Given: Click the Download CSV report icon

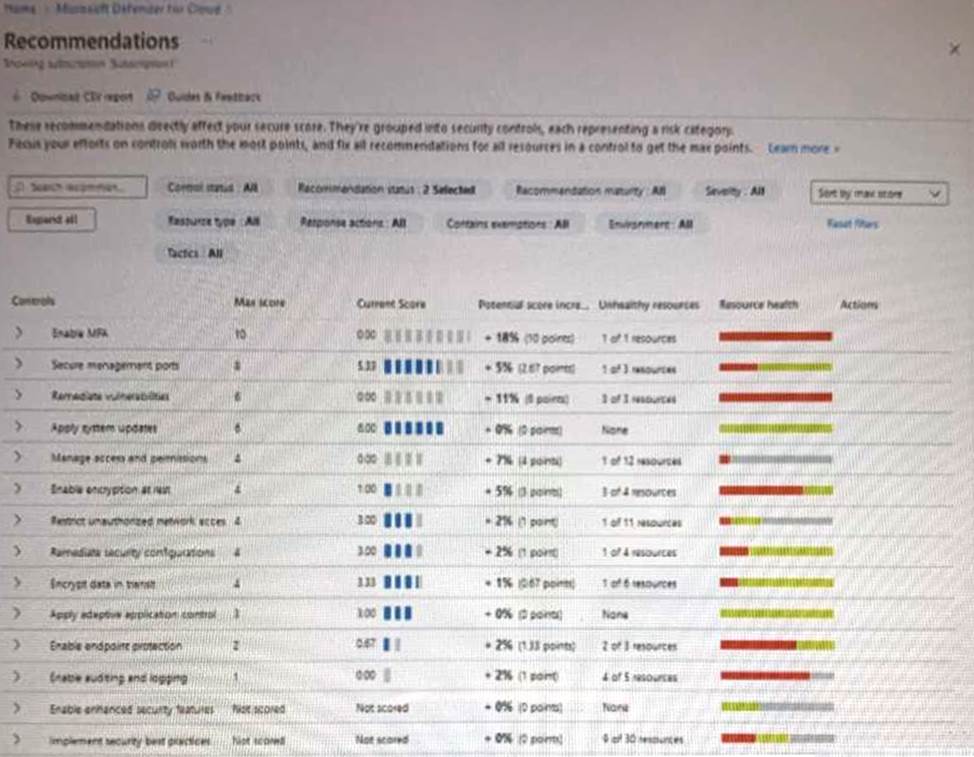Looking at the screenshot, I should tap(18, 97).
